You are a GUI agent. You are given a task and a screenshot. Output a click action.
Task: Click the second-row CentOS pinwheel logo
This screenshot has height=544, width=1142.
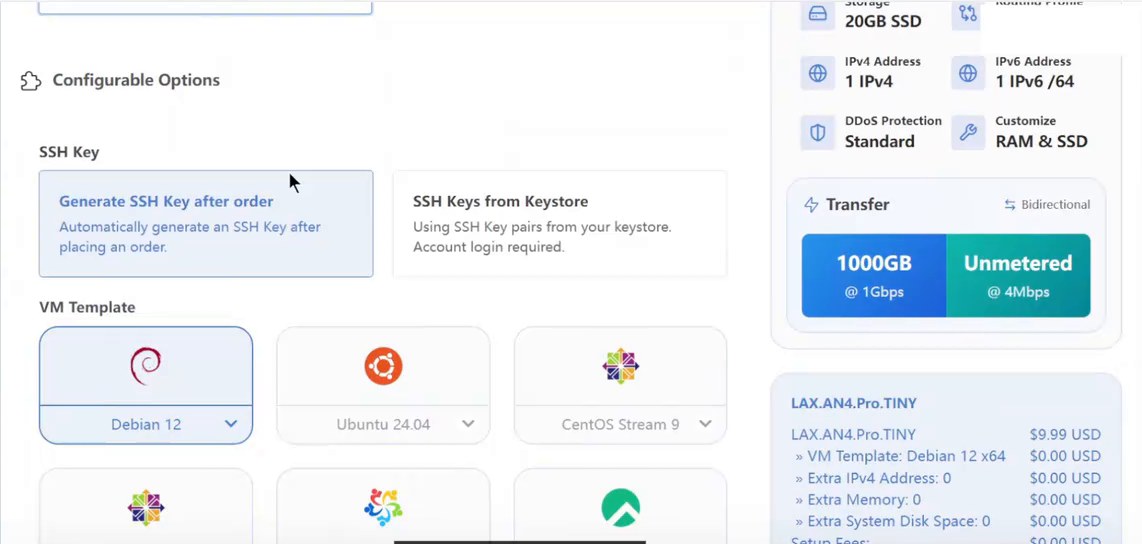click(x=146, y=507)
